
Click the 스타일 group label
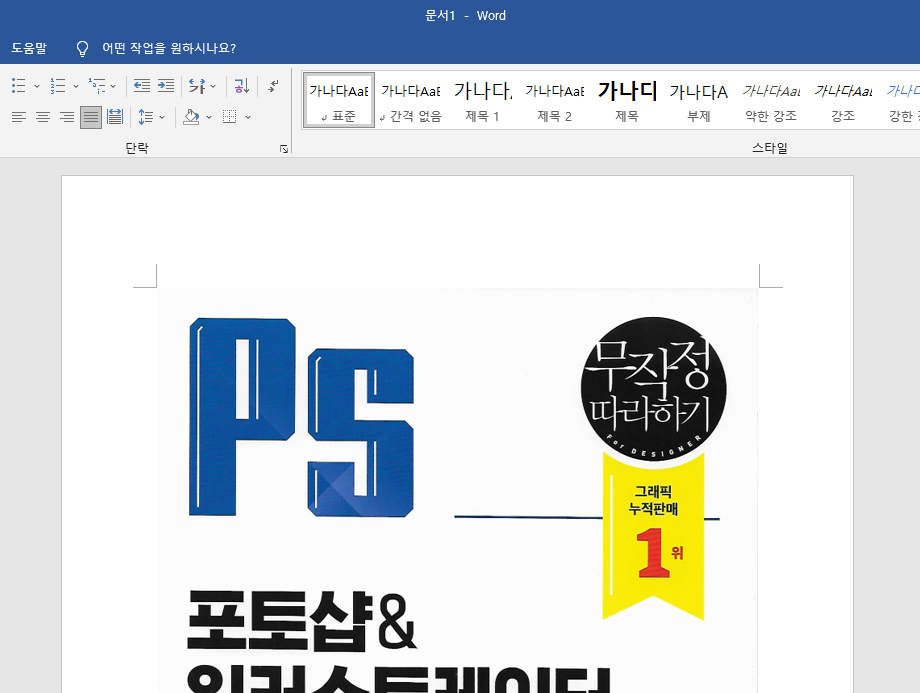pos(770,148)
